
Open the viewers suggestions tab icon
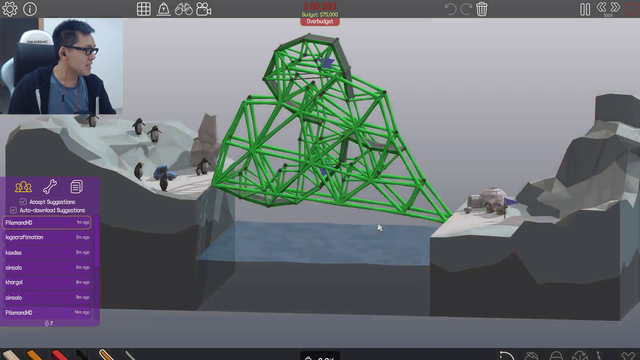coord(23,187)
